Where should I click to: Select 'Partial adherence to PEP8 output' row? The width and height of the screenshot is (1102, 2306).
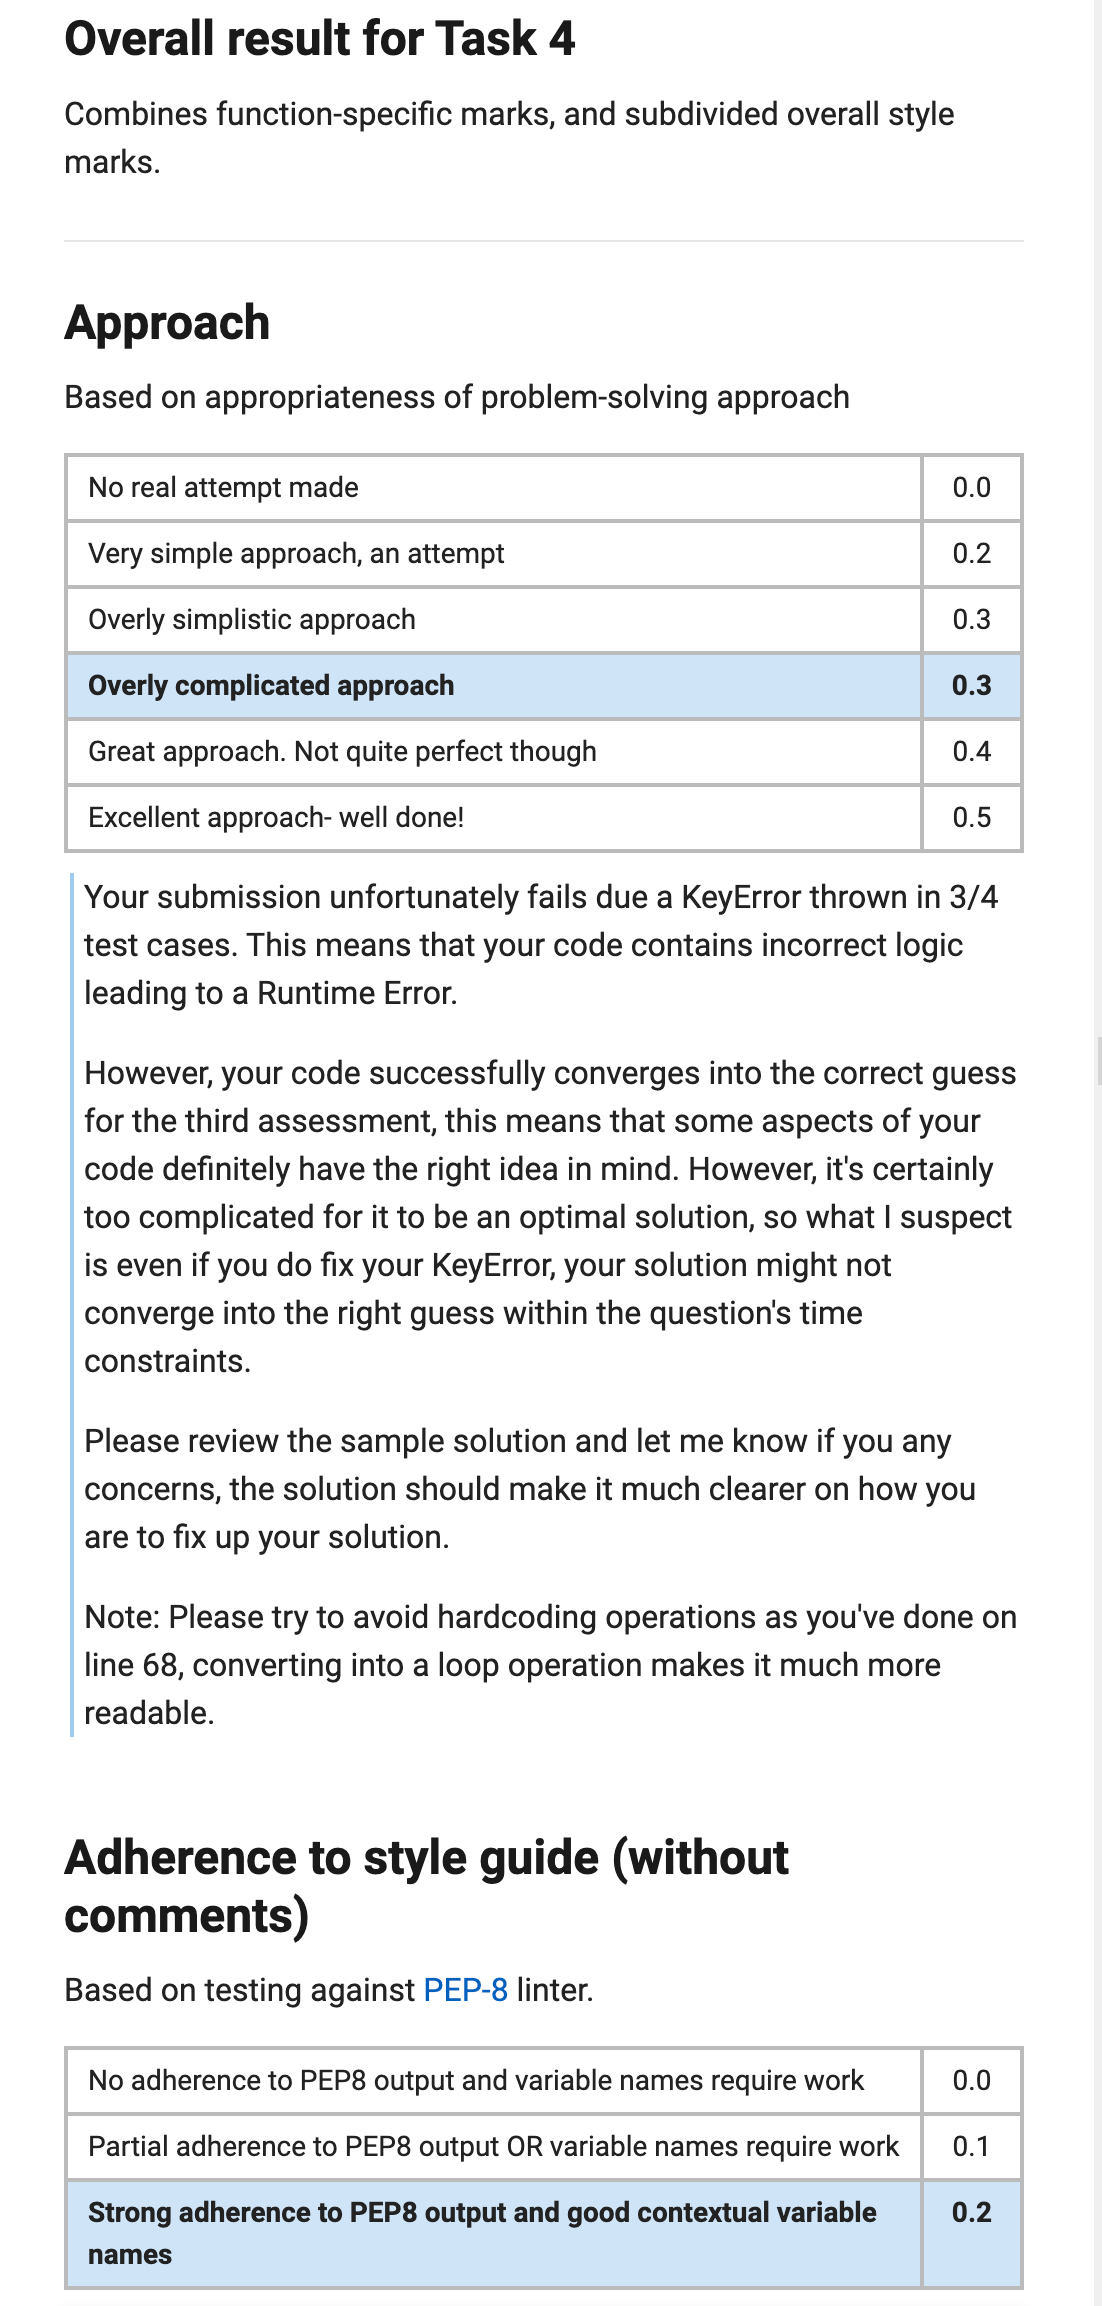click(x=544, y=2147)
